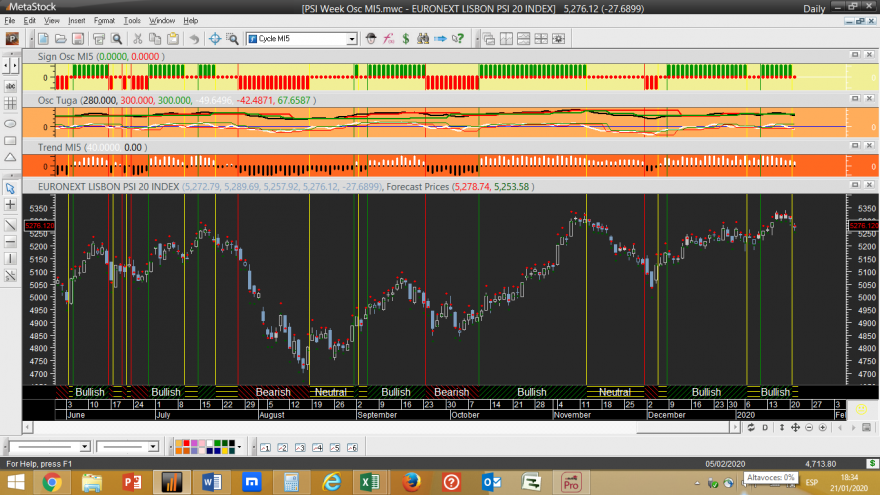Click the zoom in plus icon
880x495 pixels.
[x=823, y=428]
